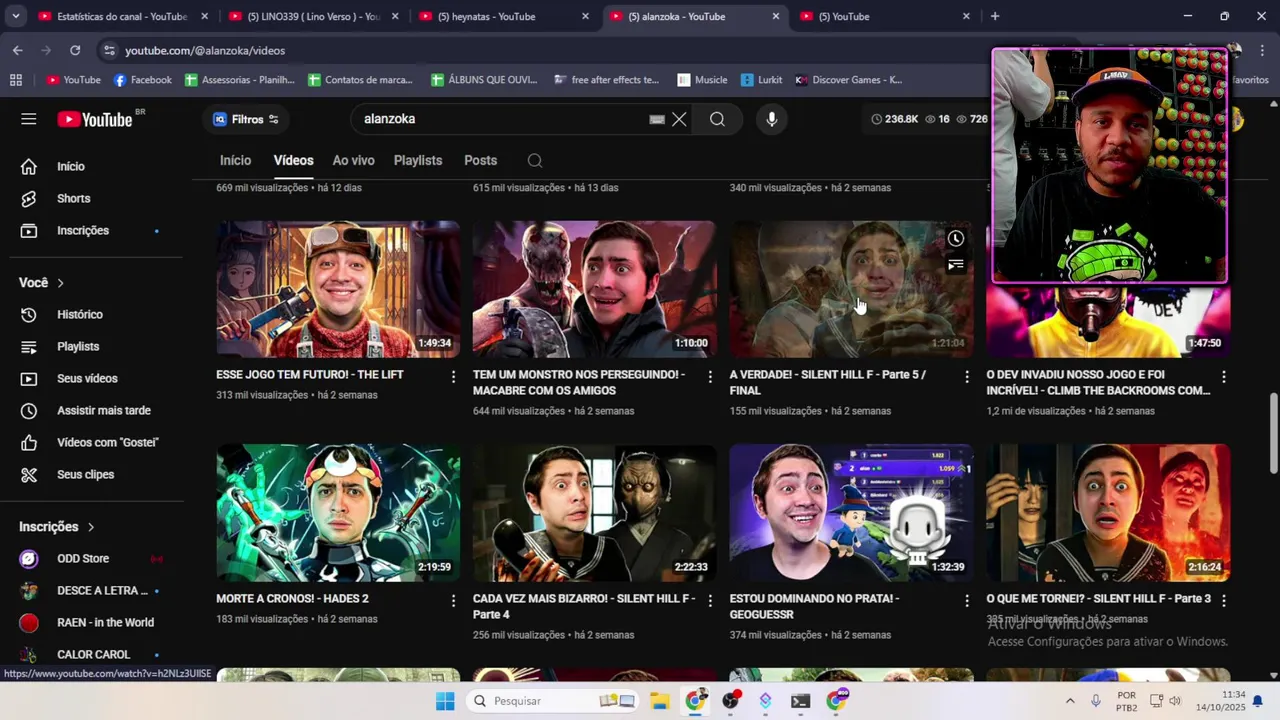Open ESTOU DOMINANDO NO PRATA title

pos(814,607)
